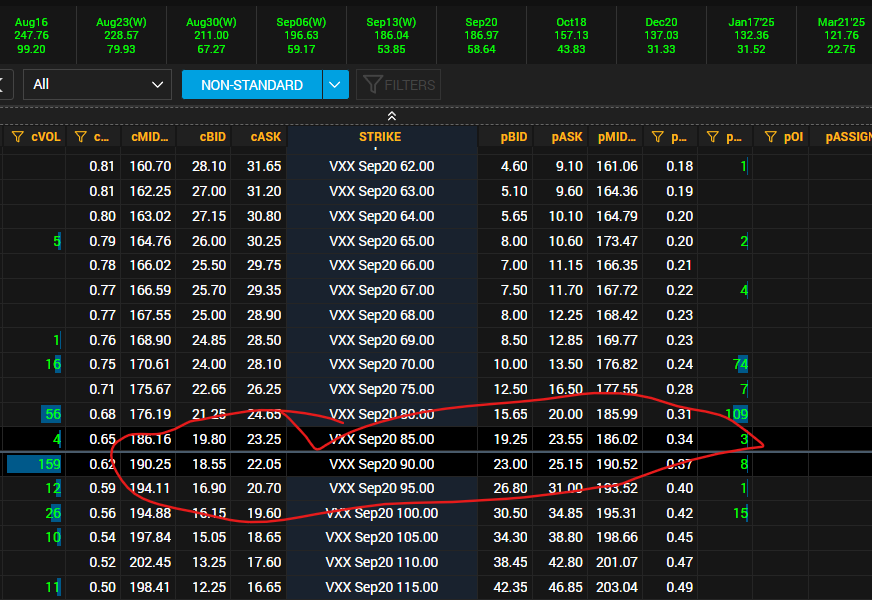Click strike VXX Sep20 65.00

(x=382, y=241)
